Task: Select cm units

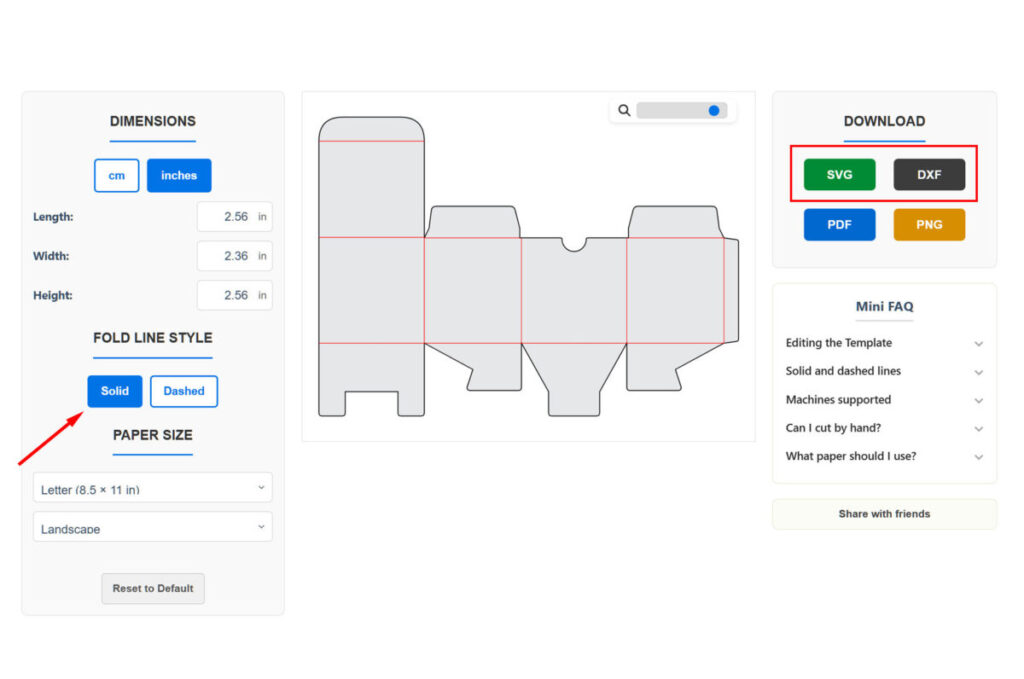Action: 117,175
